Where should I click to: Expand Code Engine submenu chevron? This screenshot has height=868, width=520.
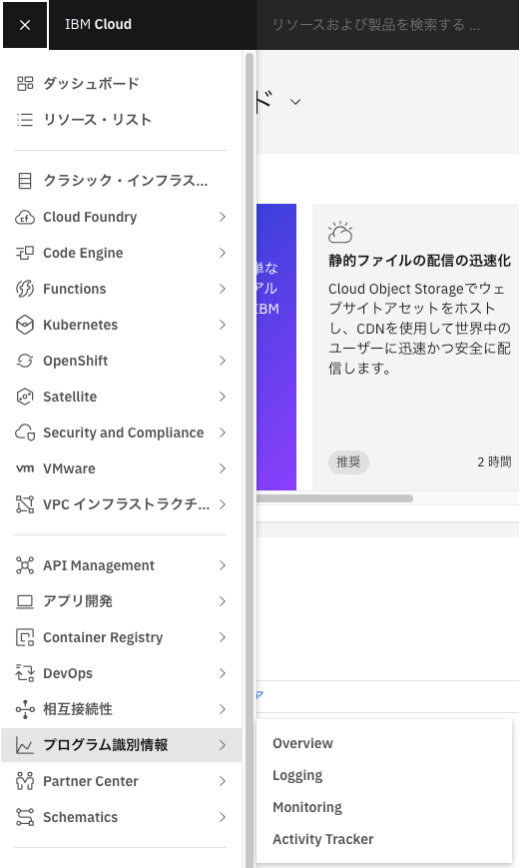click(x=222, y=253)
